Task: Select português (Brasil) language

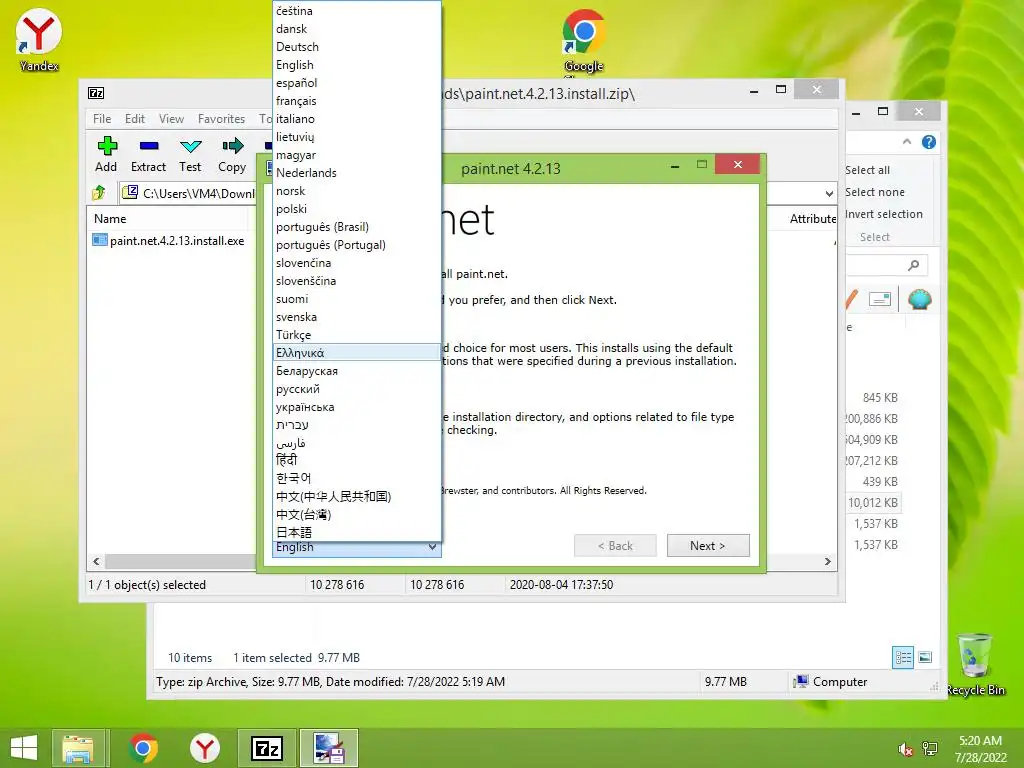Action: pyautogui.click(x=357, y=227)
